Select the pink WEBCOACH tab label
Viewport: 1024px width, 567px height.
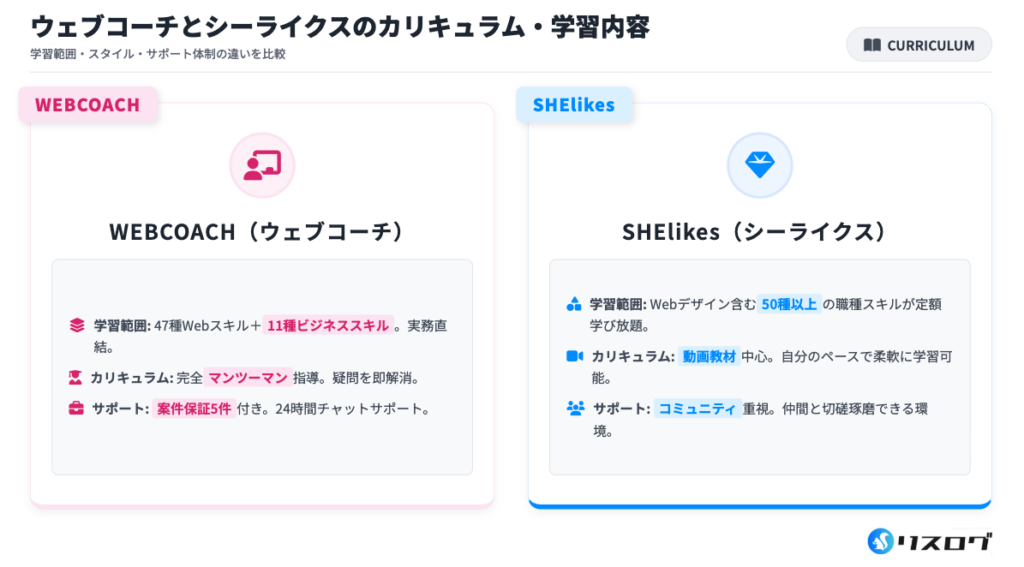pos(88,105)
